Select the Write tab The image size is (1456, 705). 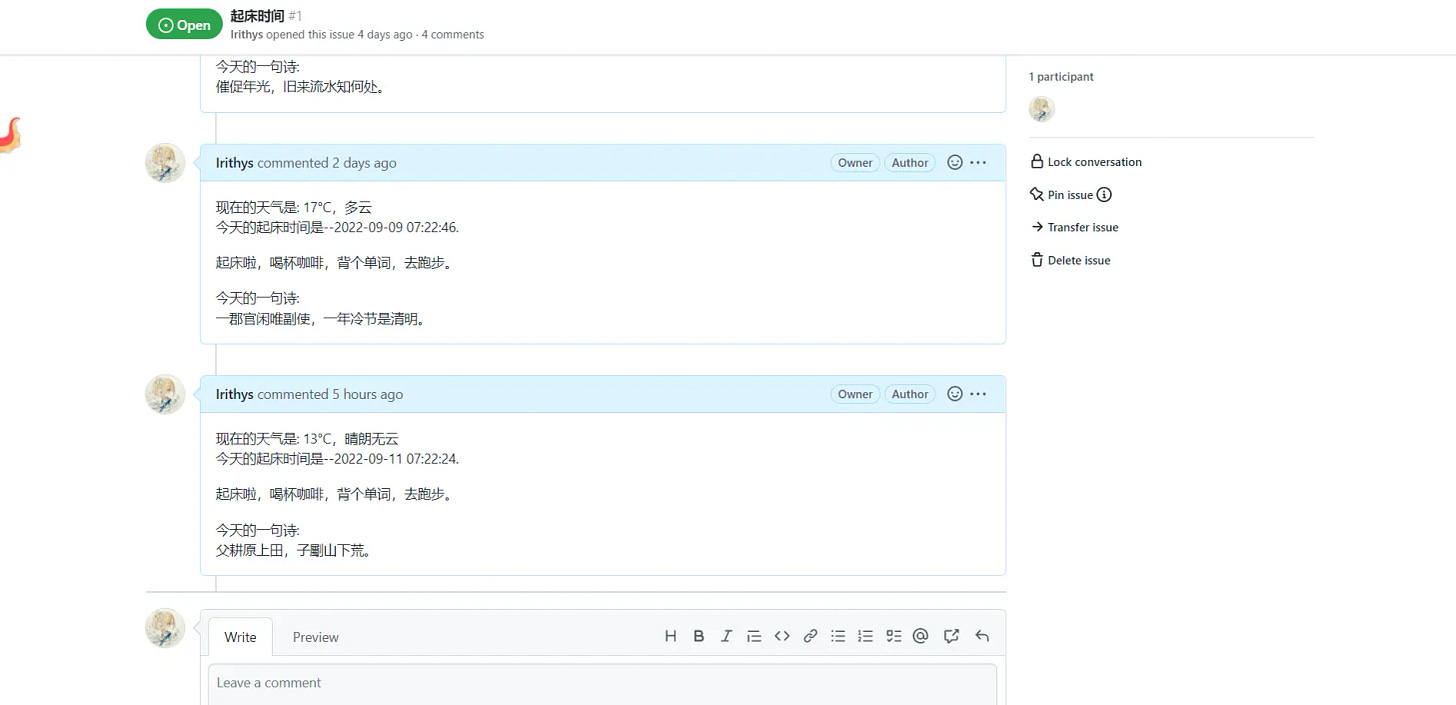pos(240,636)
